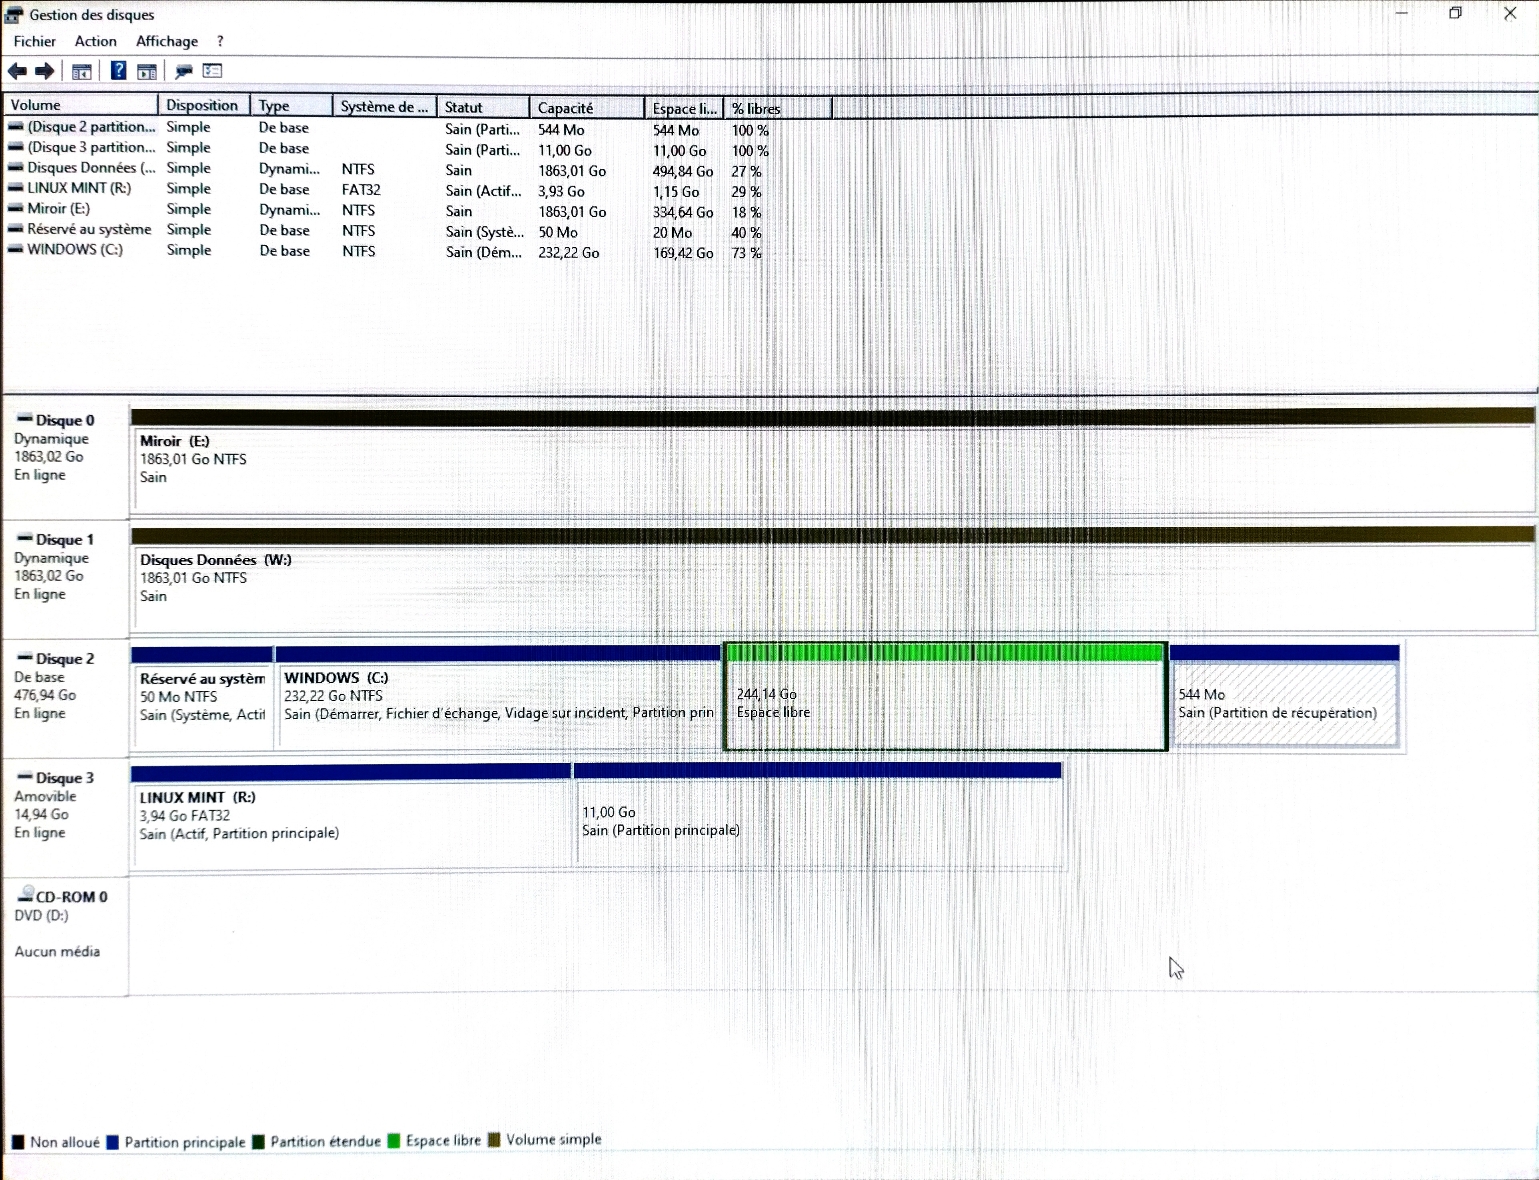Screen dimensions: 1539x1180
Task: Open the view settings toolbar icon
Action: (212, 71)
